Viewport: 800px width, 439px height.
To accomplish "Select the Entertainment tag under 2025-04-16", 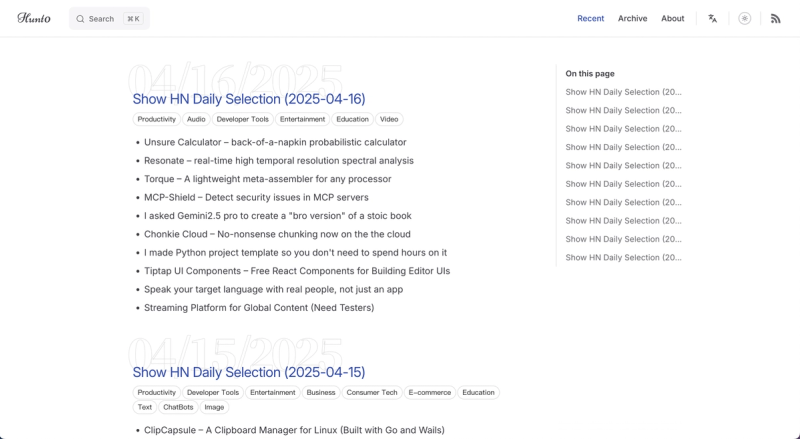I will click(302, 119).
